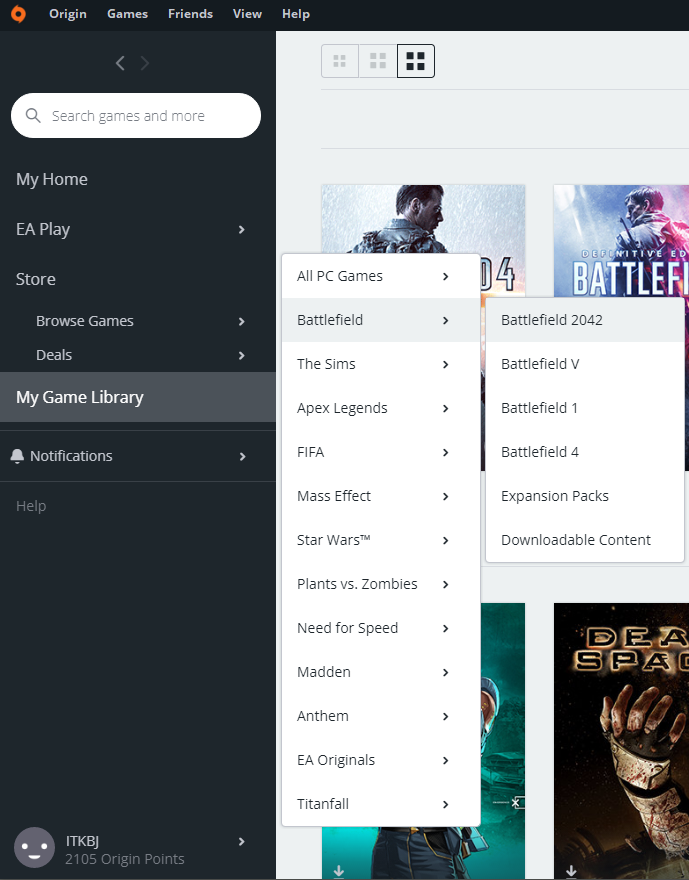
Task: Expand the Notifications chevron
Action: [242, 456]
